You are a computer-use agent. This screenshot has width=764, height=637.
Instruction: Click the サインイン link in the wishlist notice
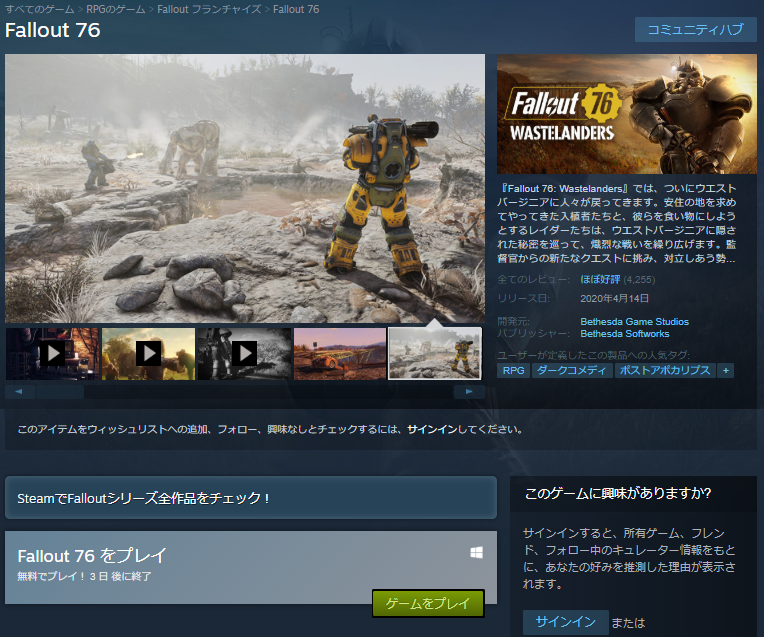pyautogui.click(x=432, y=429)
